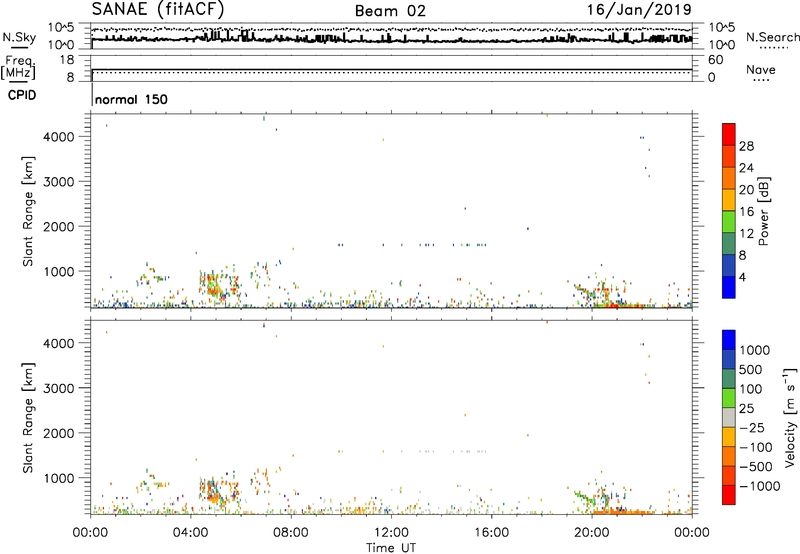Click the "20:00" time tick label

pos(591,533)
